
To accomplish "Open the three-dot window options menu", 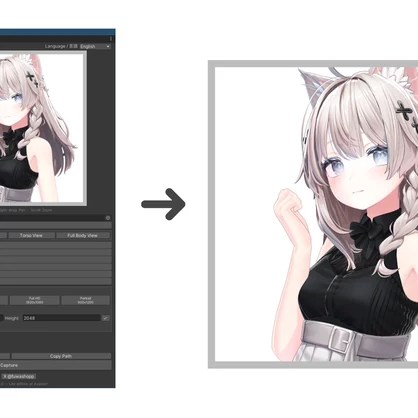I will 111,39.
